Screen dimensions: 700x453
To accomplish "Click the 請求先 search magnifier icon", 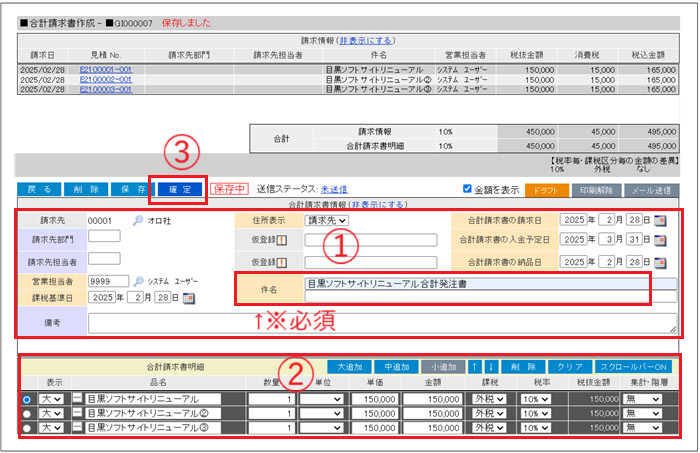I will tap(138, 221).
